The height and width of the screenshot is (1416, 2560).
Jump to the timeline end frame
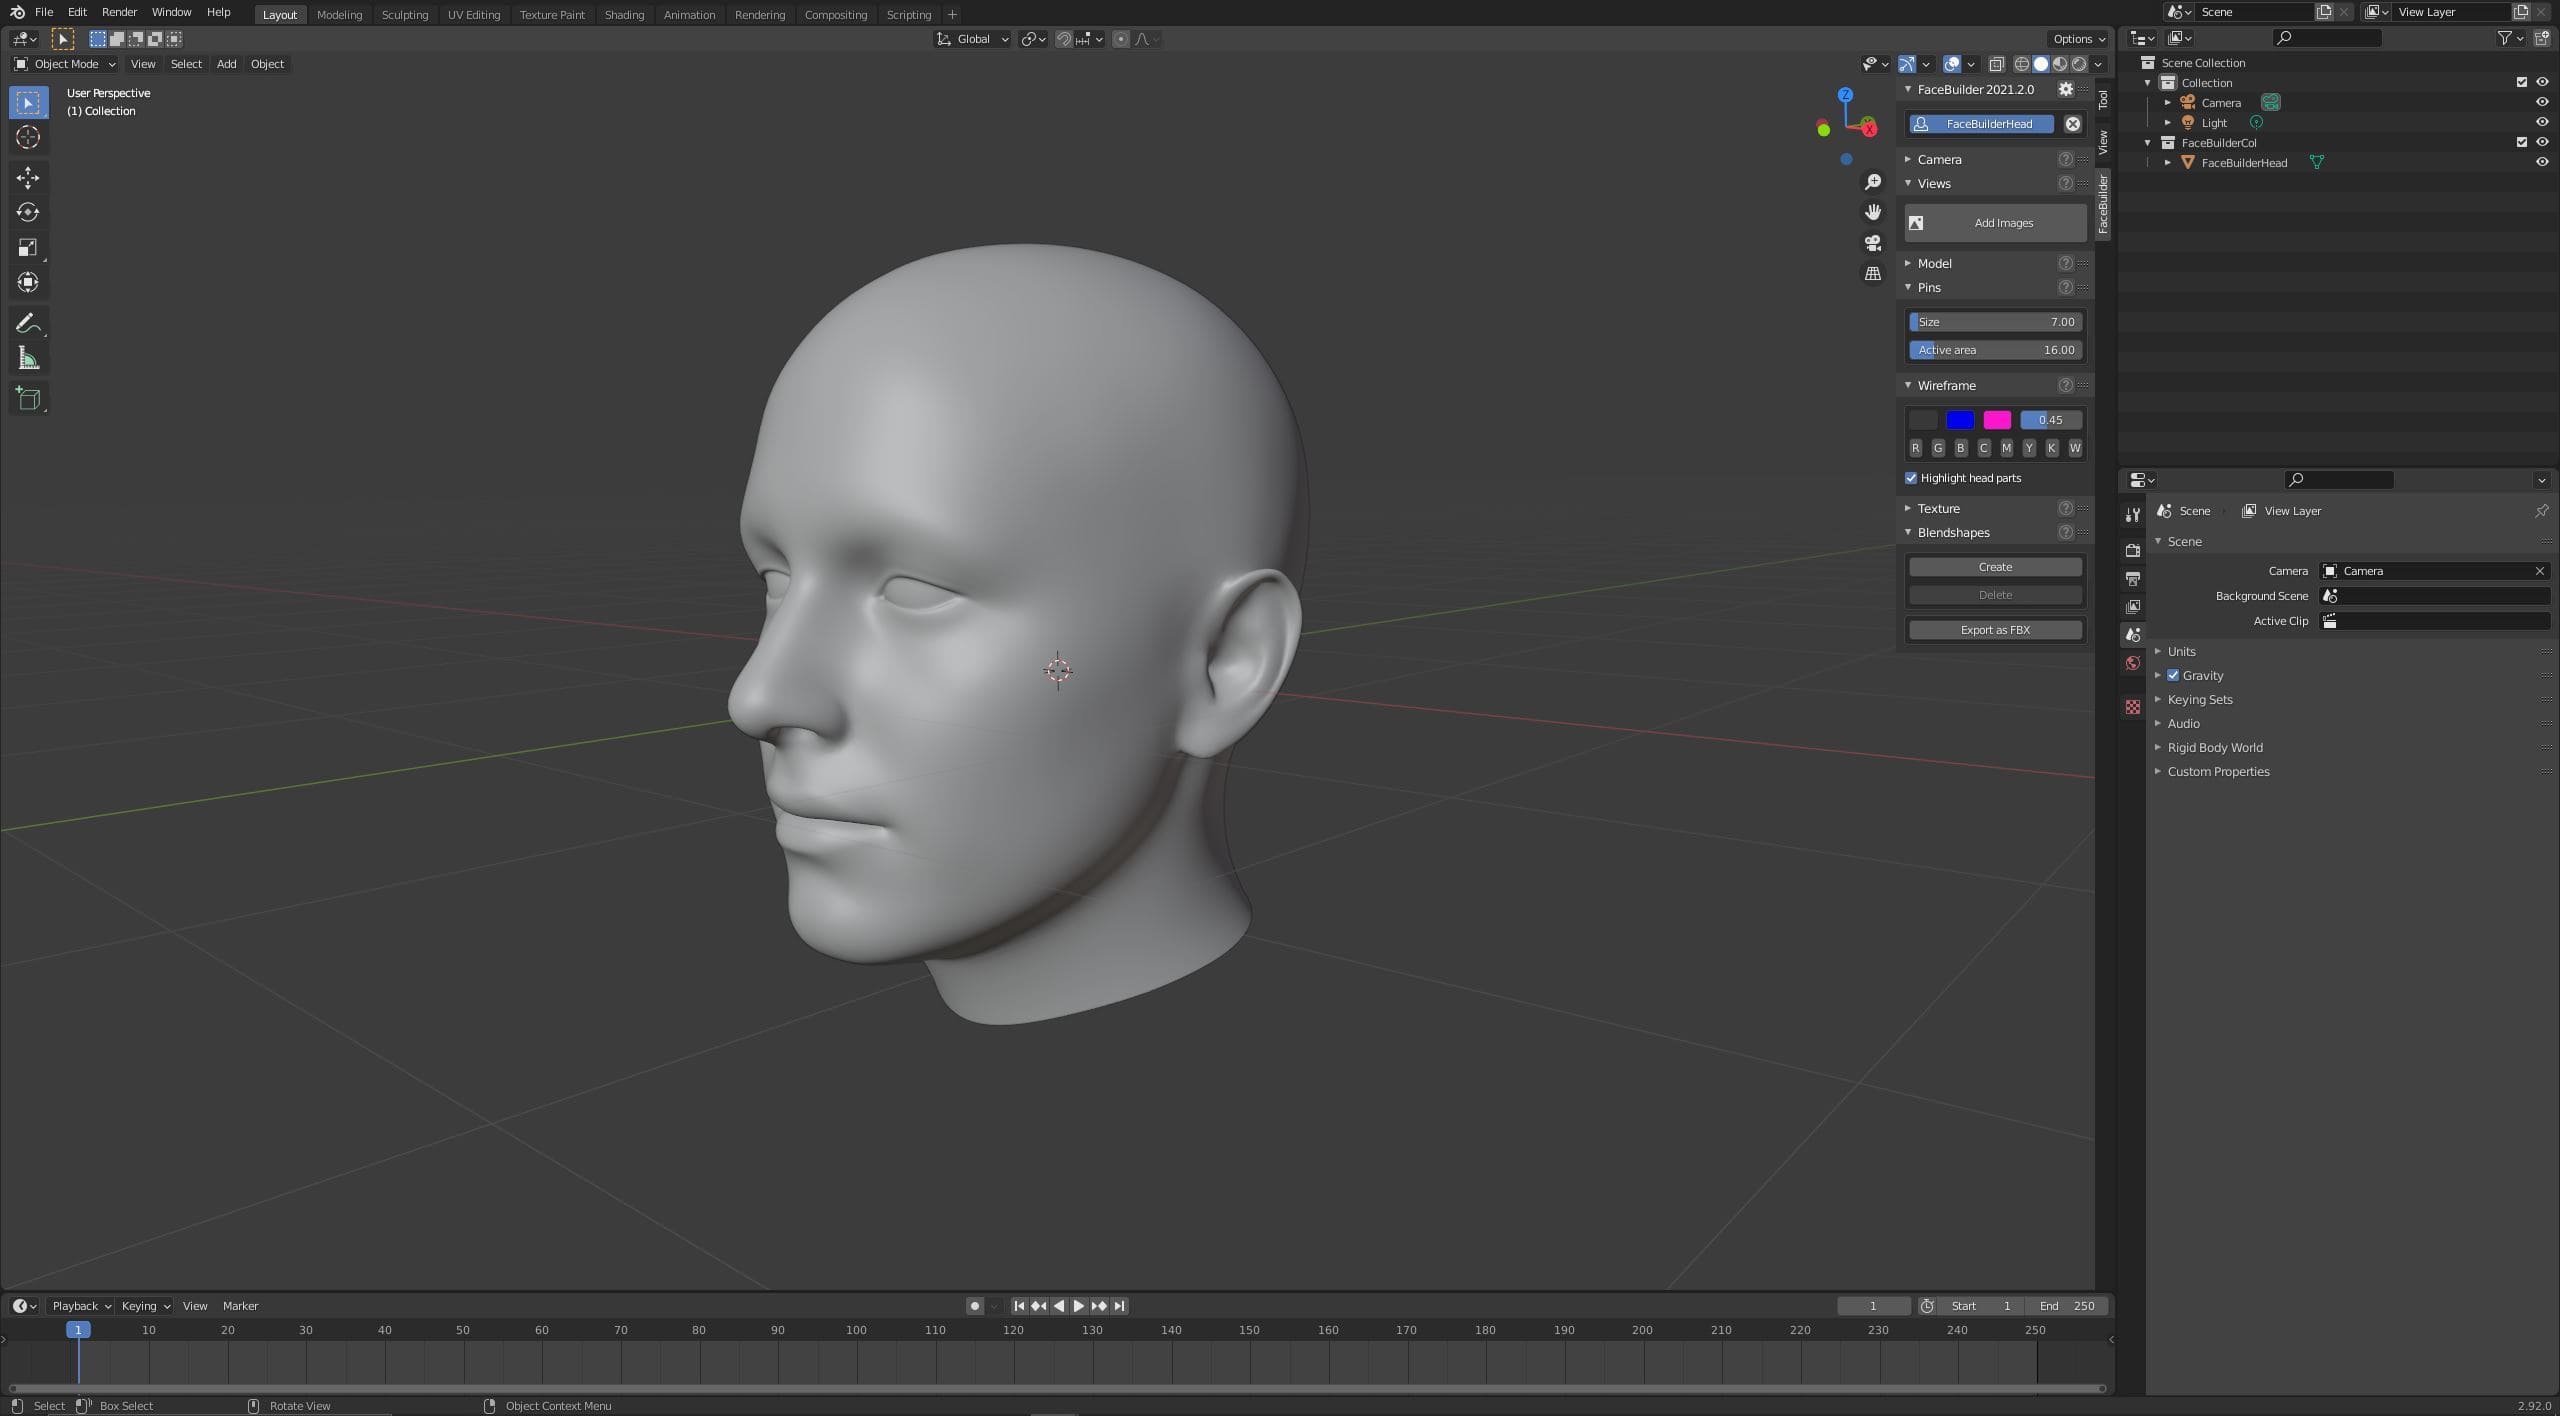tap(1120, 1305)
